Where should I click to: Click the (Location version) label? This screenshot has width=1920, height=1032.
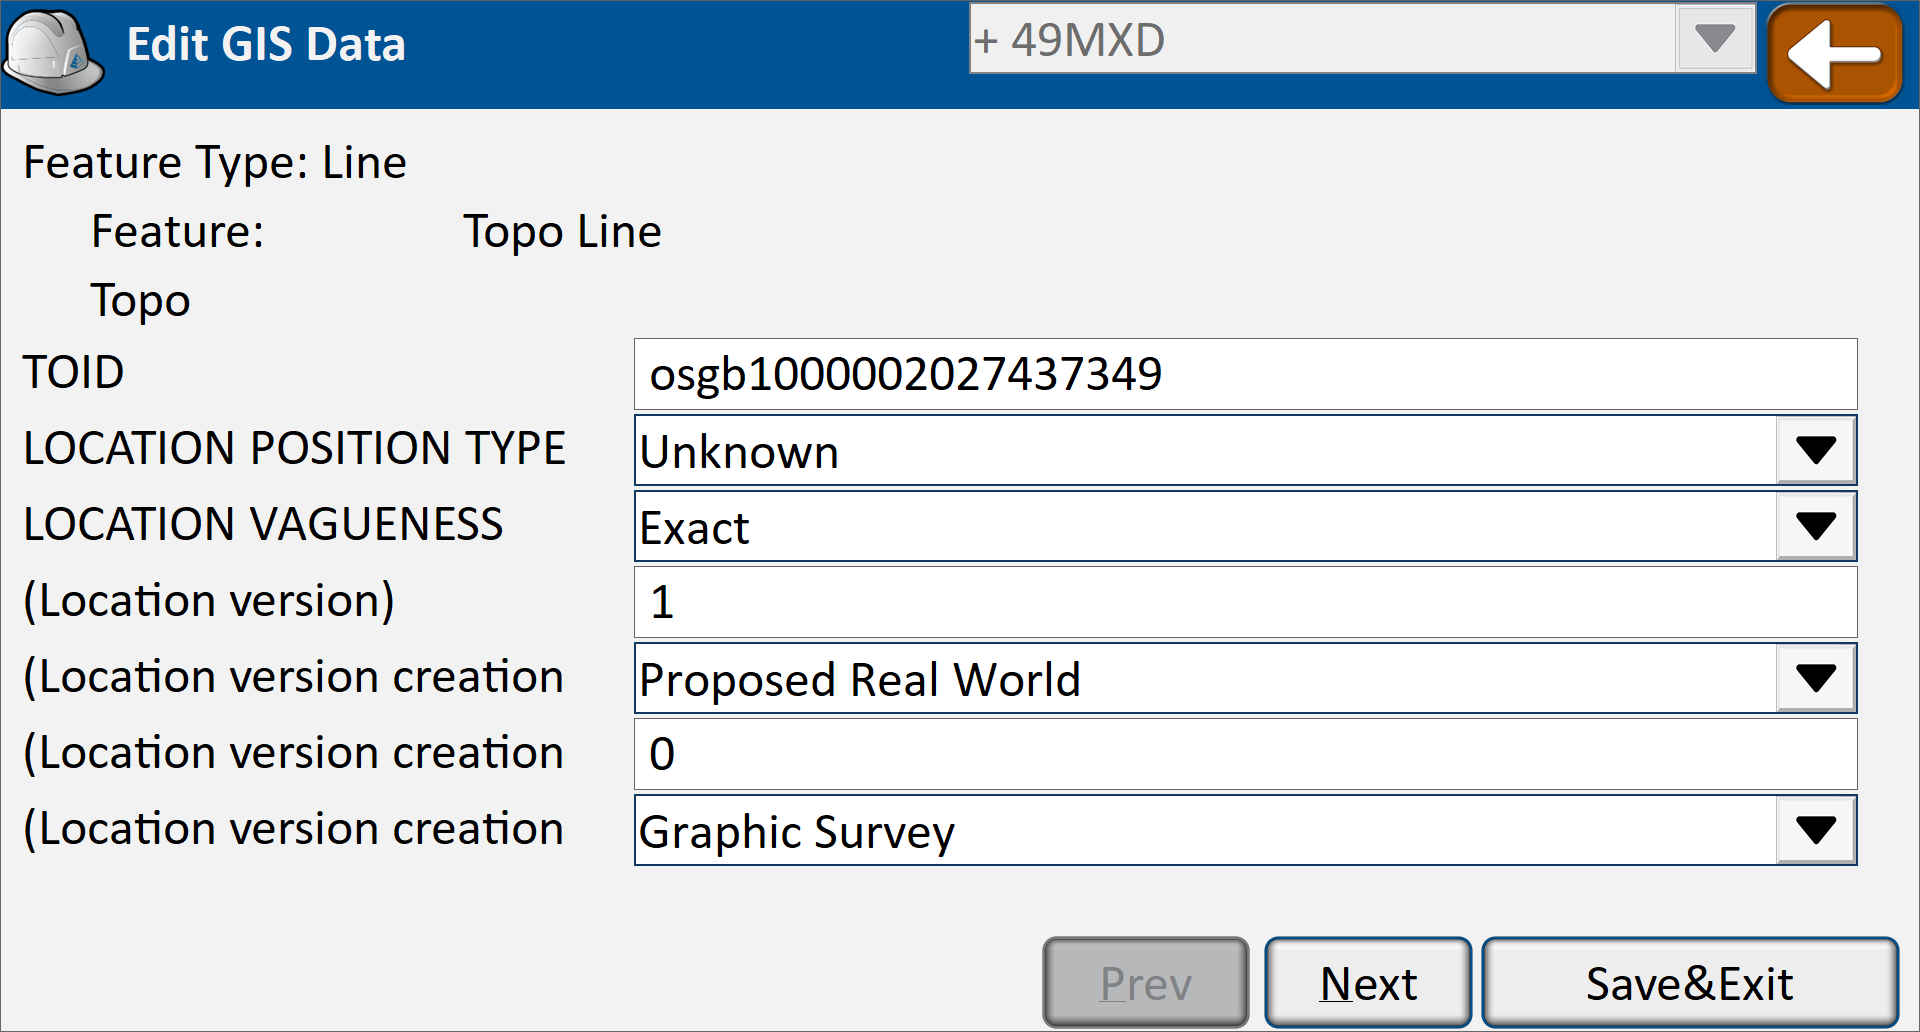pyautogui.click(x=209, y=601)
